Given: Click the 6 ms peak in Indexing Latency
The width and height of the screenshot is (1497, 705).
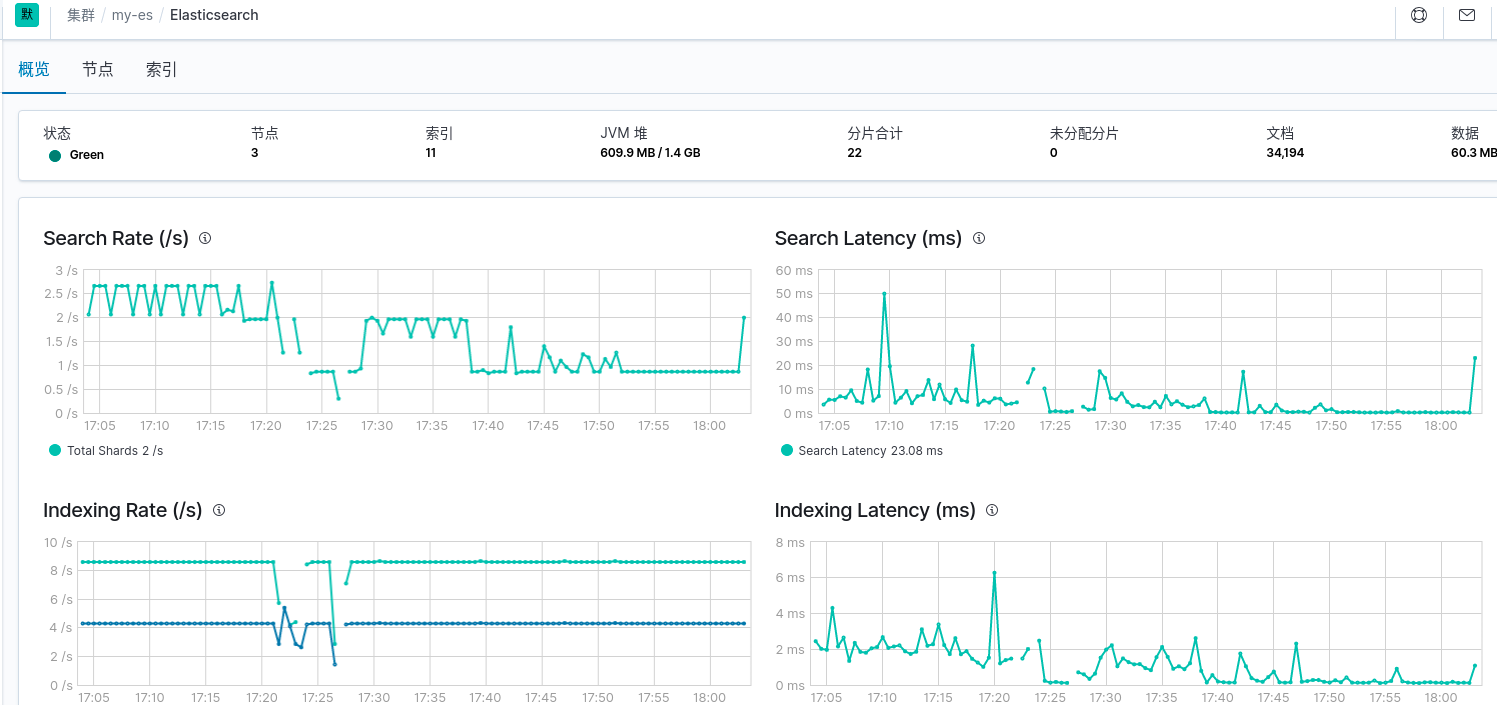Looking at the screenshot, I should coord(994,573).
